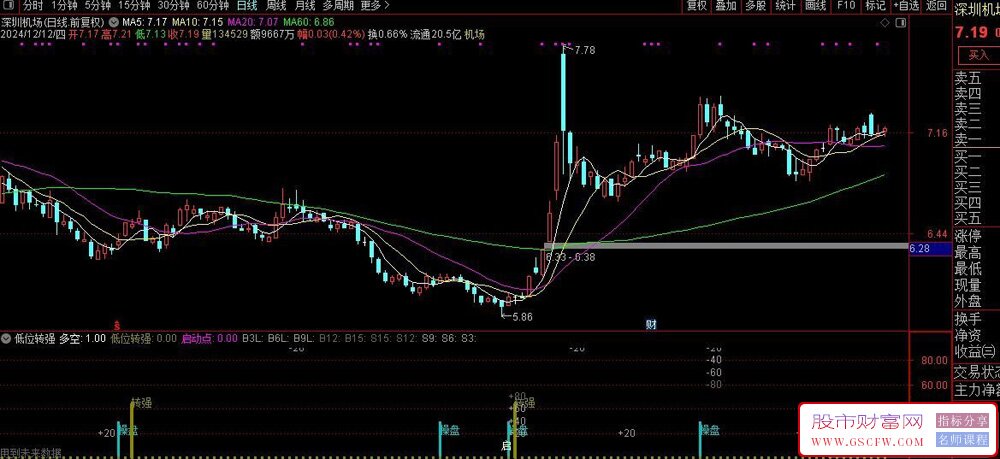Select the 5分钟 period tab
The width and height of the screenshot is (1000, 459).
point(98,6)
